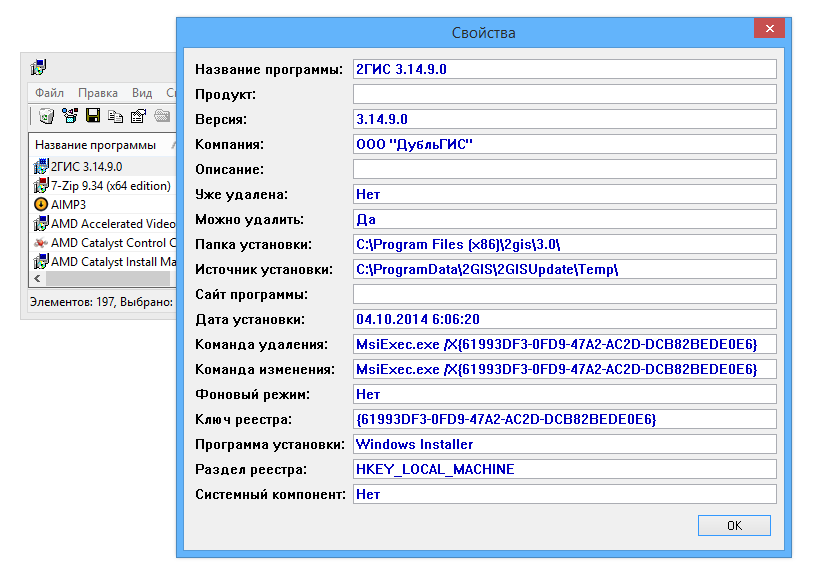
Task: Select the AMD Catalyst Control entry
Action: (113, 243)
